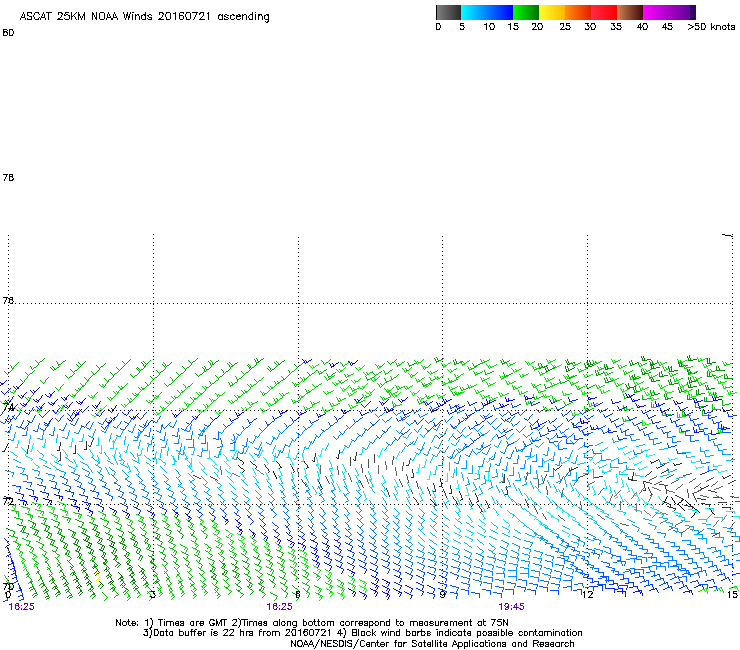Pick the orange 25-30 knots legend segment
Screen dimensions: 740x650
pyautogui.click(x=578, y=12)
